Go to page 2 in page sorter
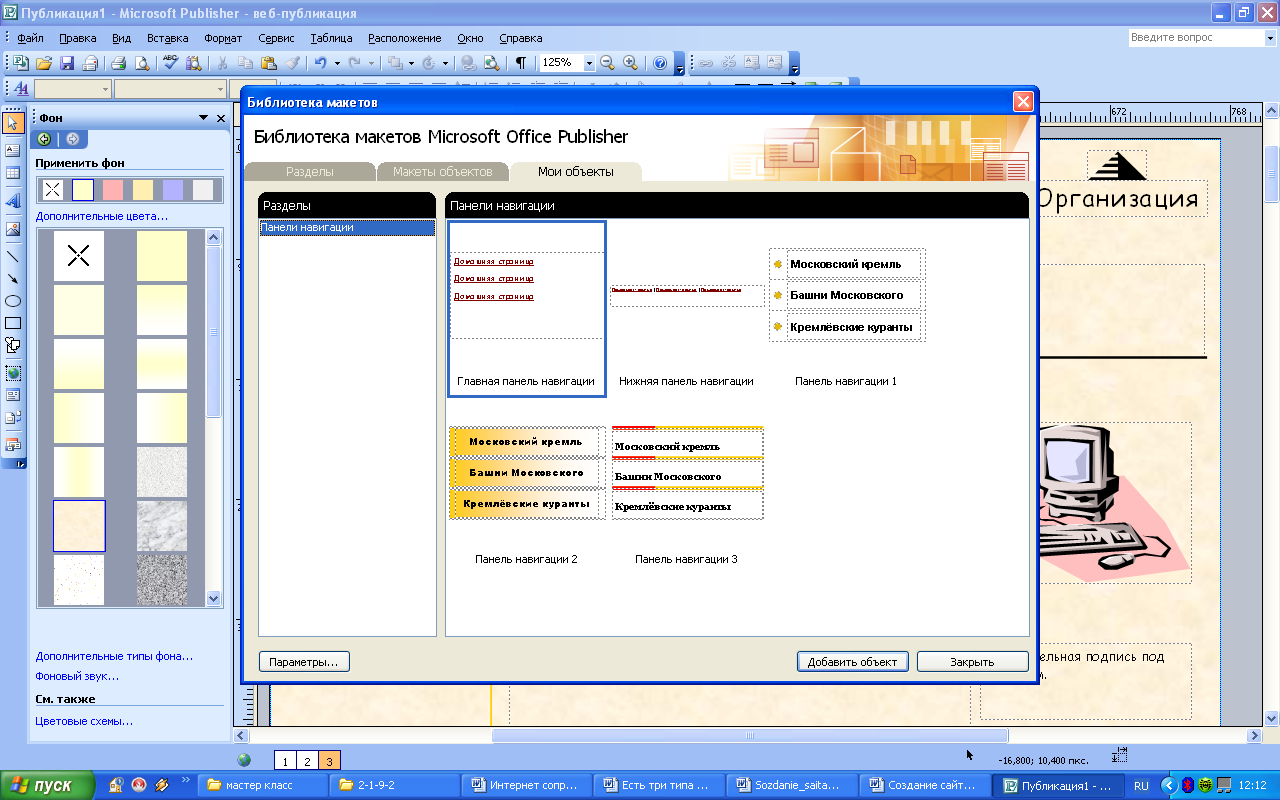 coord(307,761)
